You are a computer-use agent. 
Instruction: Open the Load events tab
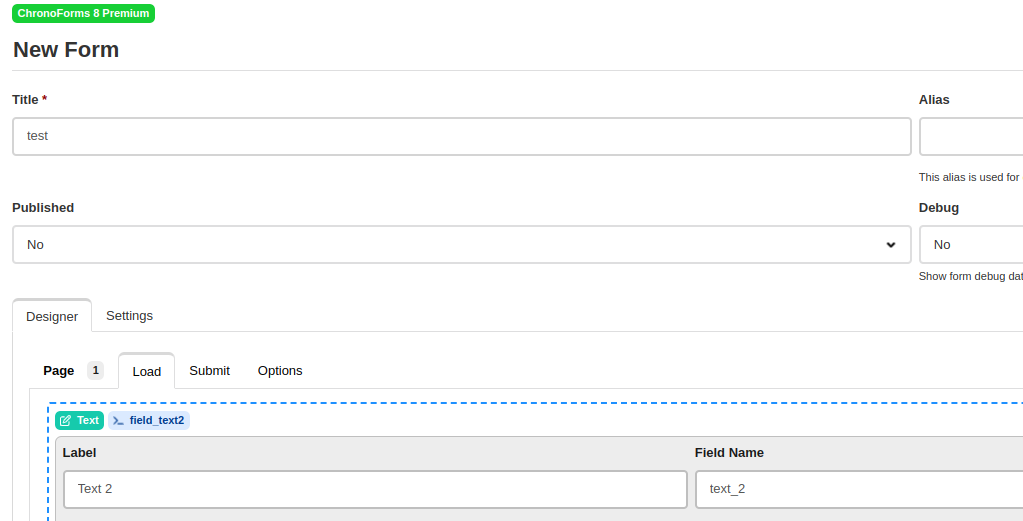[147, 371]
